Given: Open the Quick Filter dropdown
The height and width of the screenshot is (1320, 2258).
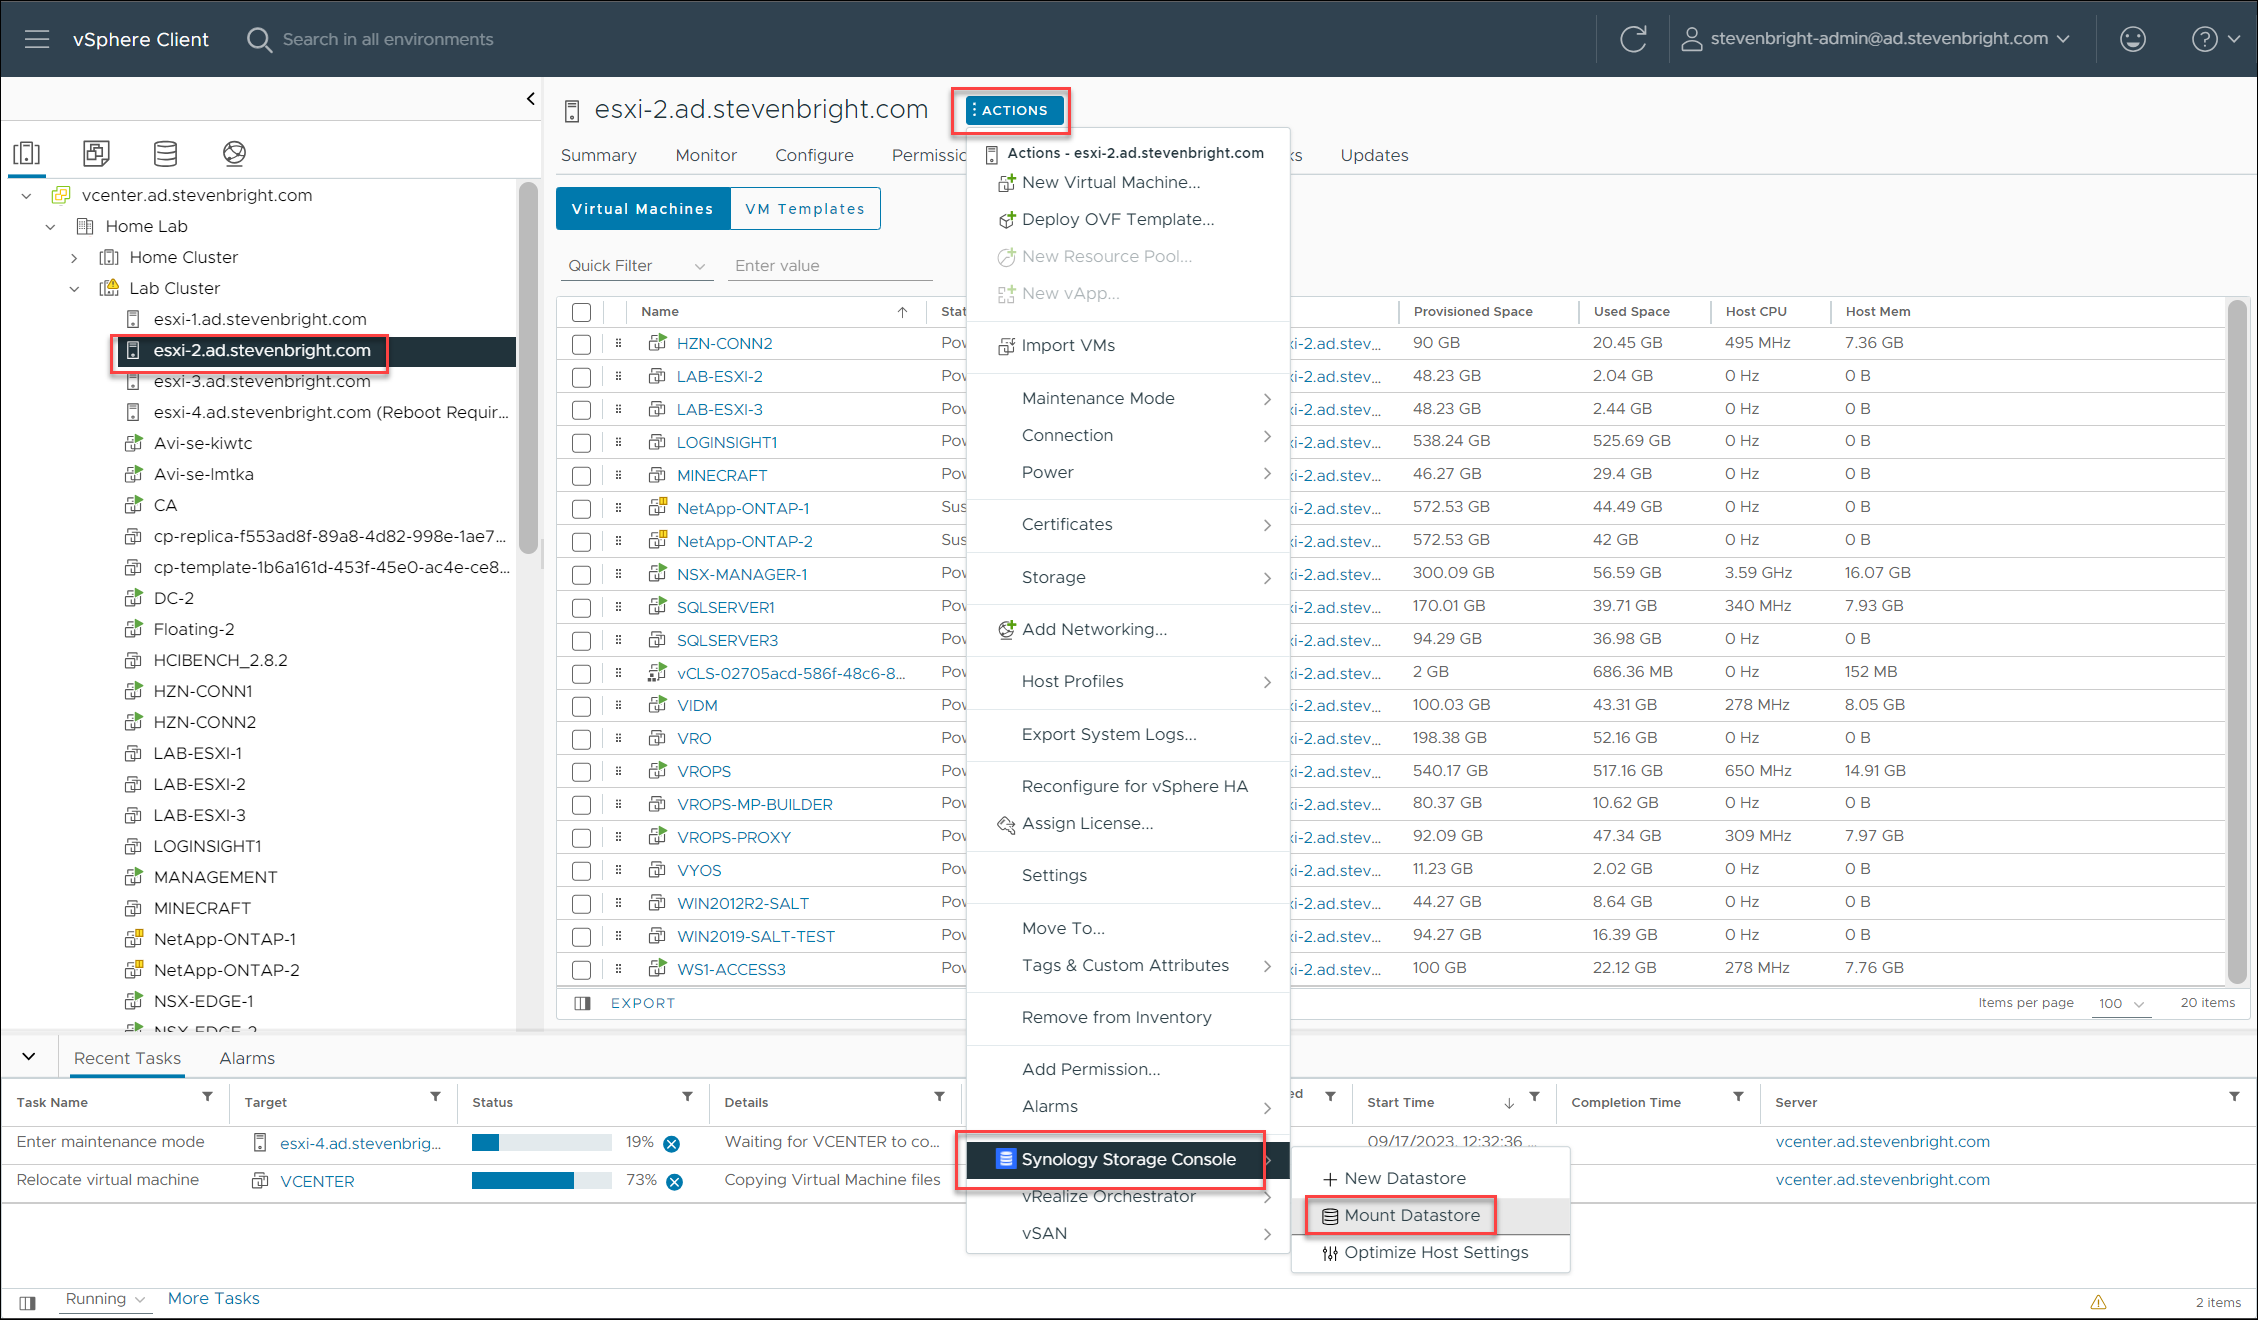Looking at the screenshot, I should (636, 266).
